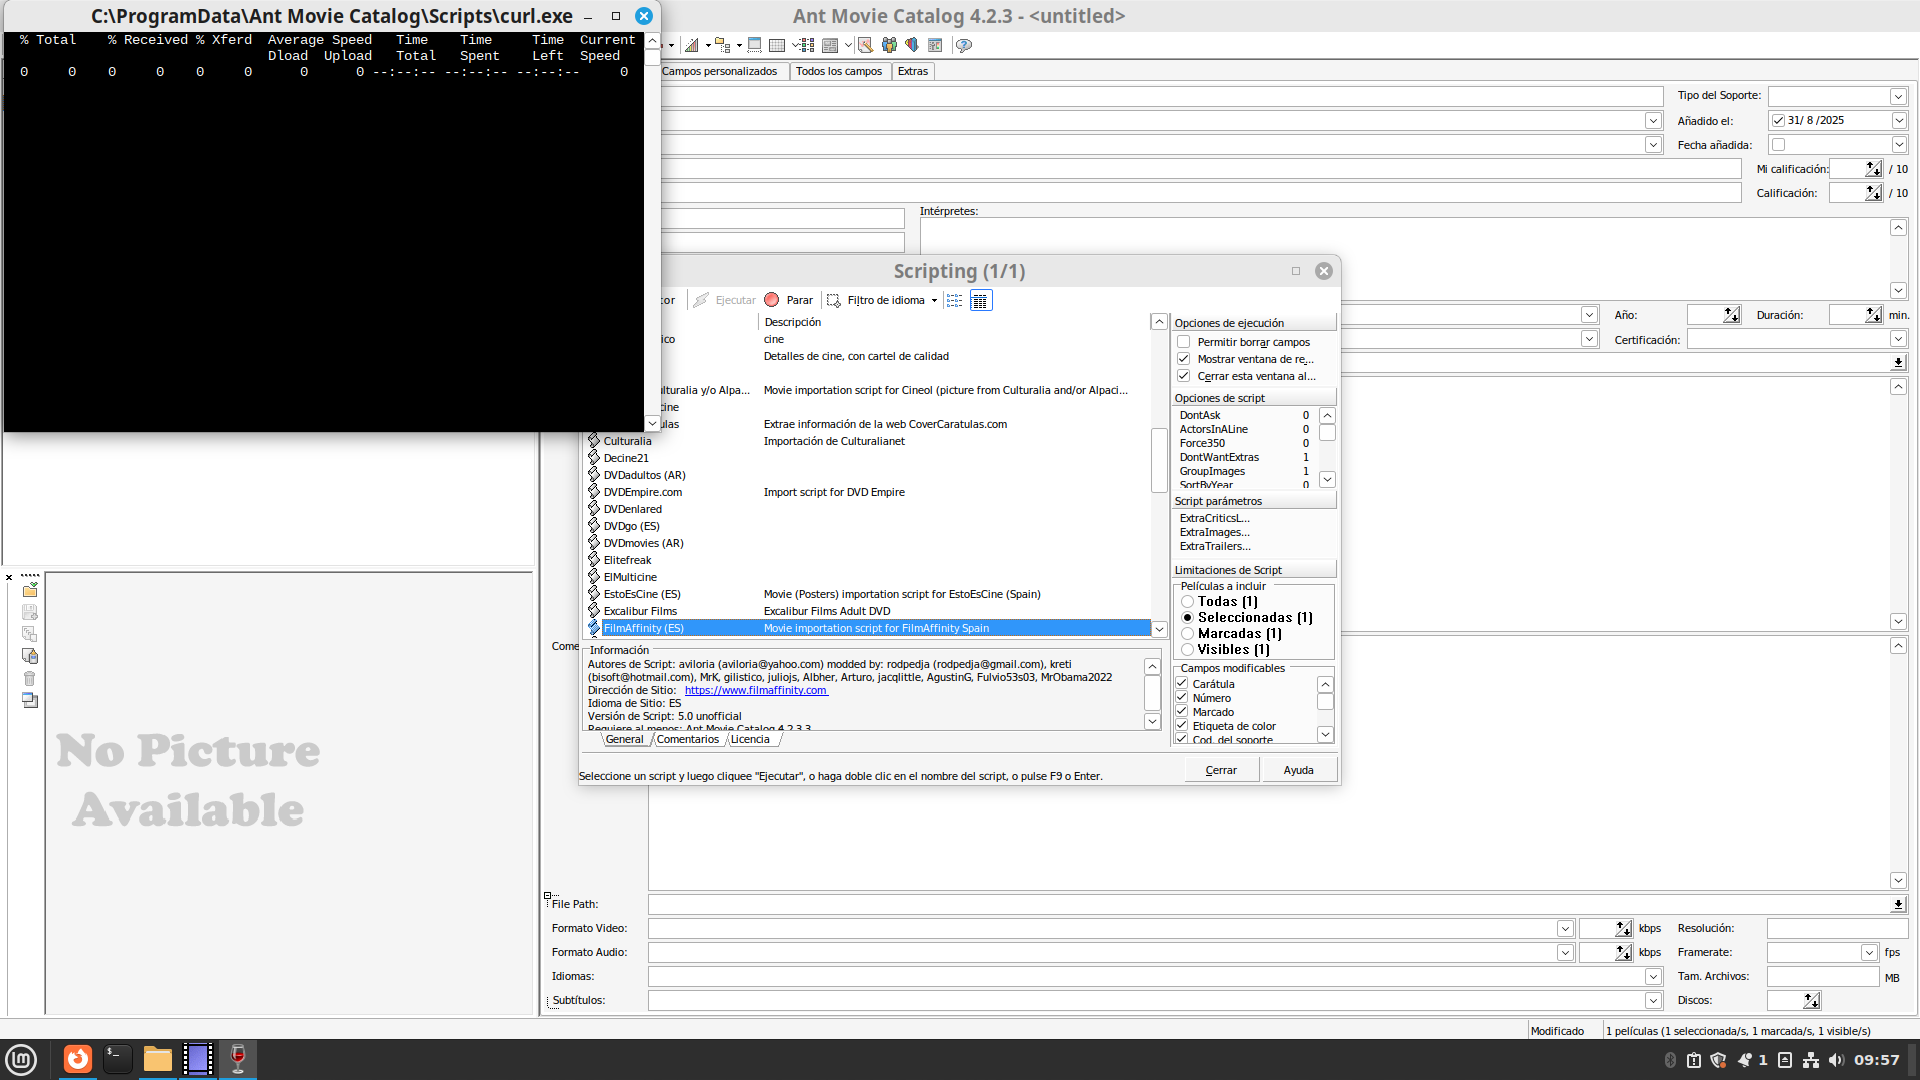Open the filmaffinity.com site link
The width and height of the screenshot is (1920, 1080).
coord(756,690)
